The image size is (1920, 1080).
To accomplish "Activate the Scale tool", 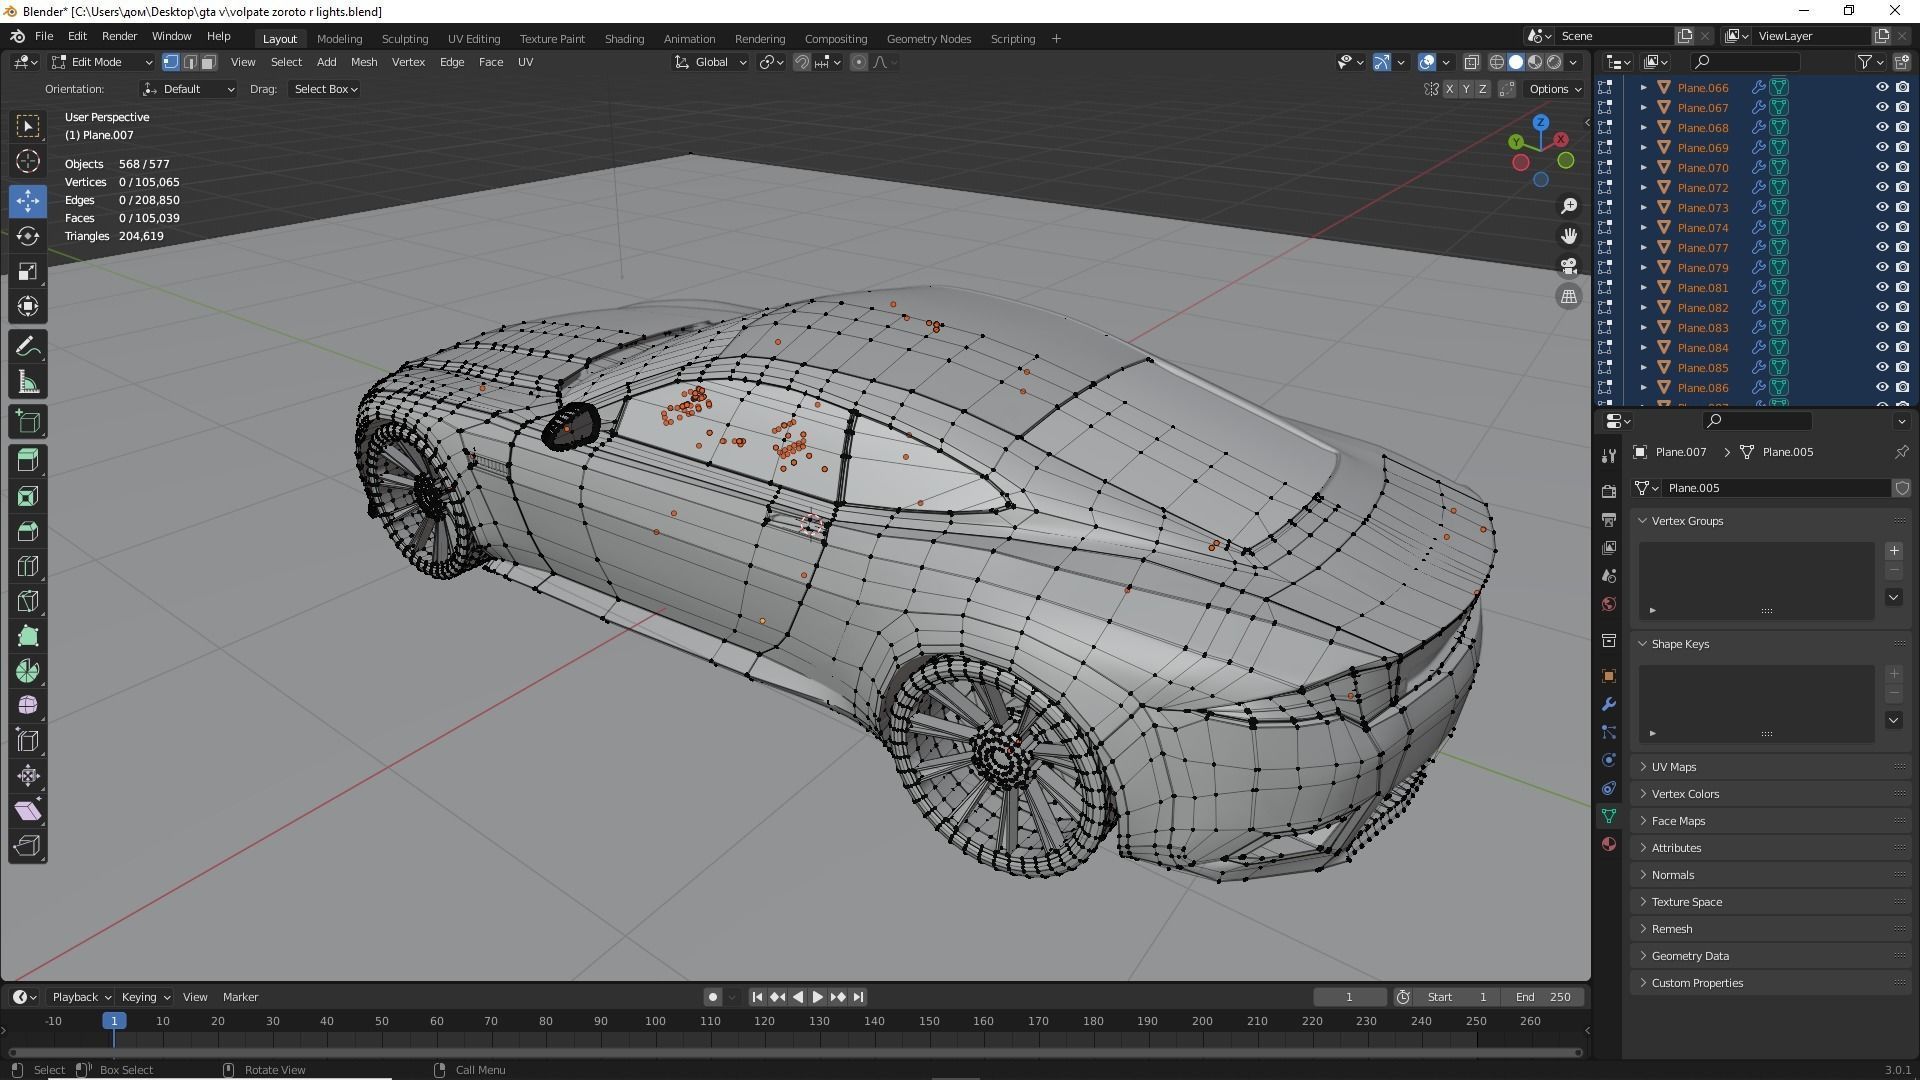I will point(28,271).
